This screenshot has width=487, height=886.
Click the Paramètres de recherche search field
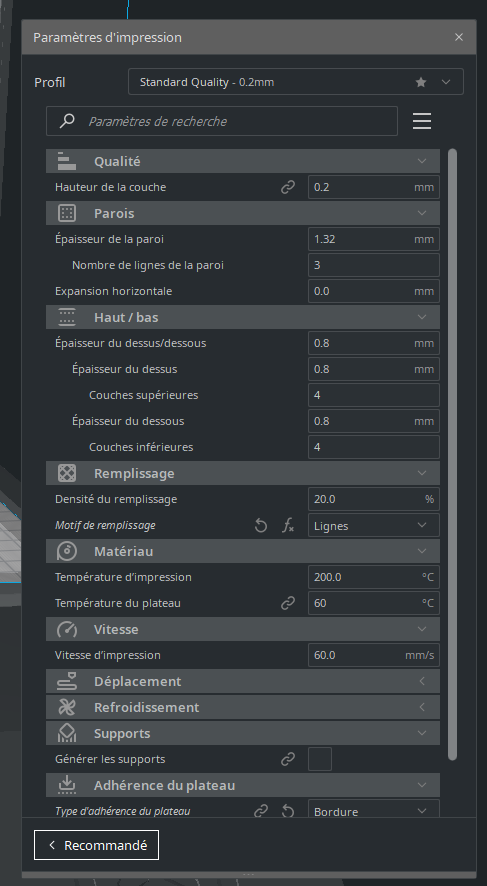click(221, 121)
